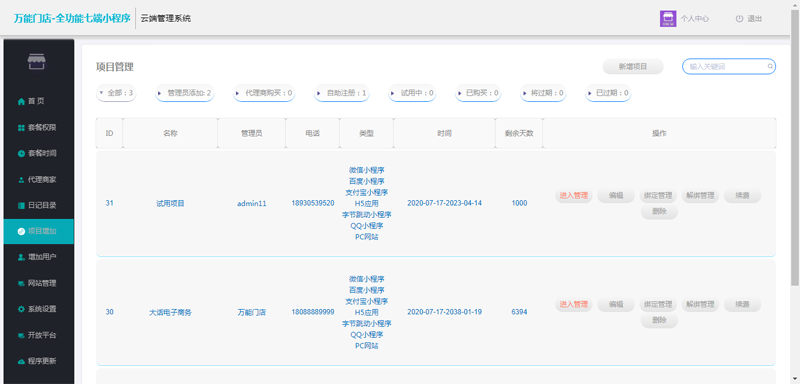The image size is (800, 384).
Task: Click the person icon beside 代理商家
Action: (21, 180)
